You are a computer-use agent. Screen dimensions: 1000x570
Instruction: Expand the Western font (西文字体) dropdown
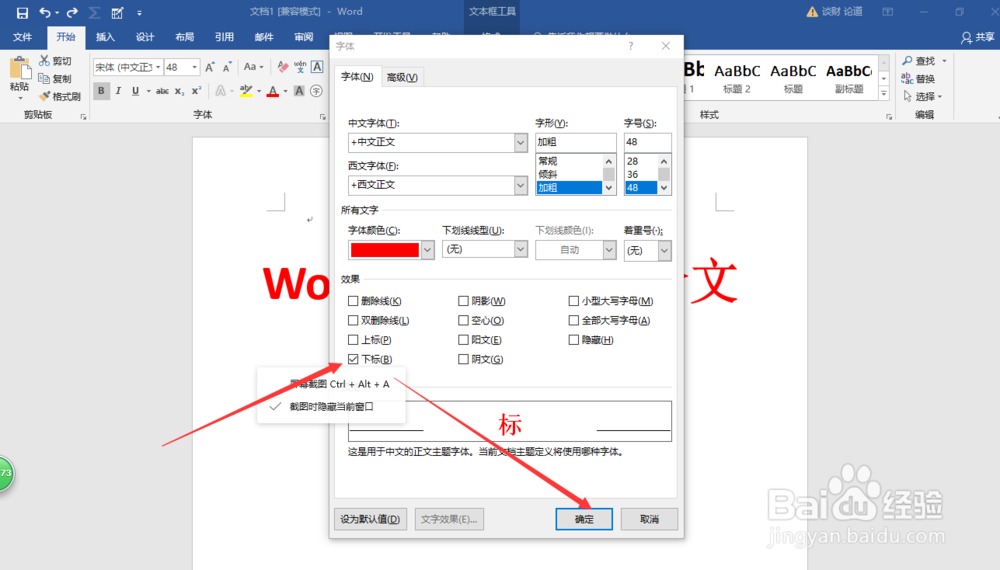pyautogui.click(x=520, y=185)
